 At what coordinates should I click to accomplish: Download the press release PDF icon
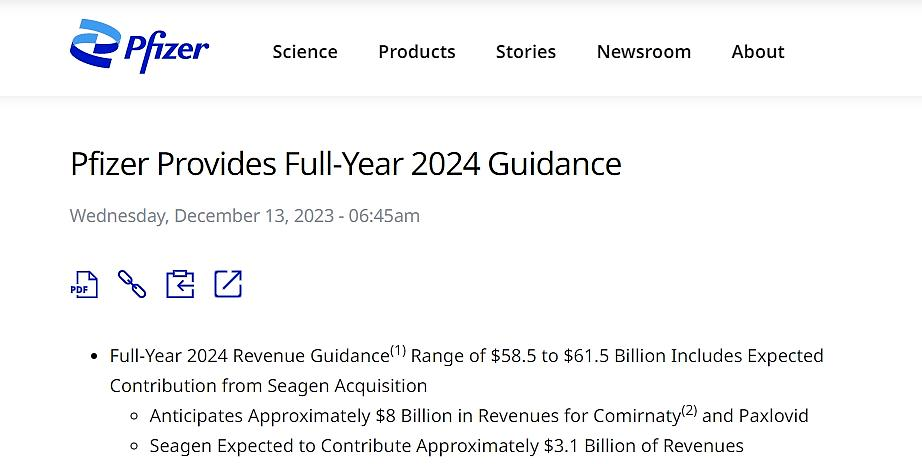click(x=84, y=284)
